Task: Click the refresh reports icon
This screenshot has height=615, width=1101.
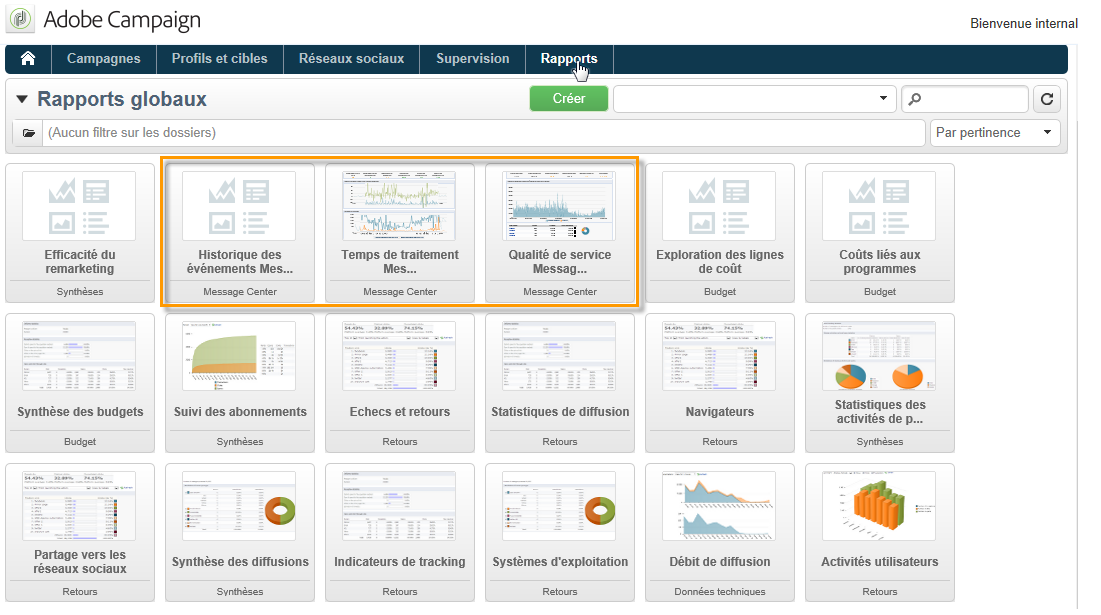Action: pos(1046,99)
